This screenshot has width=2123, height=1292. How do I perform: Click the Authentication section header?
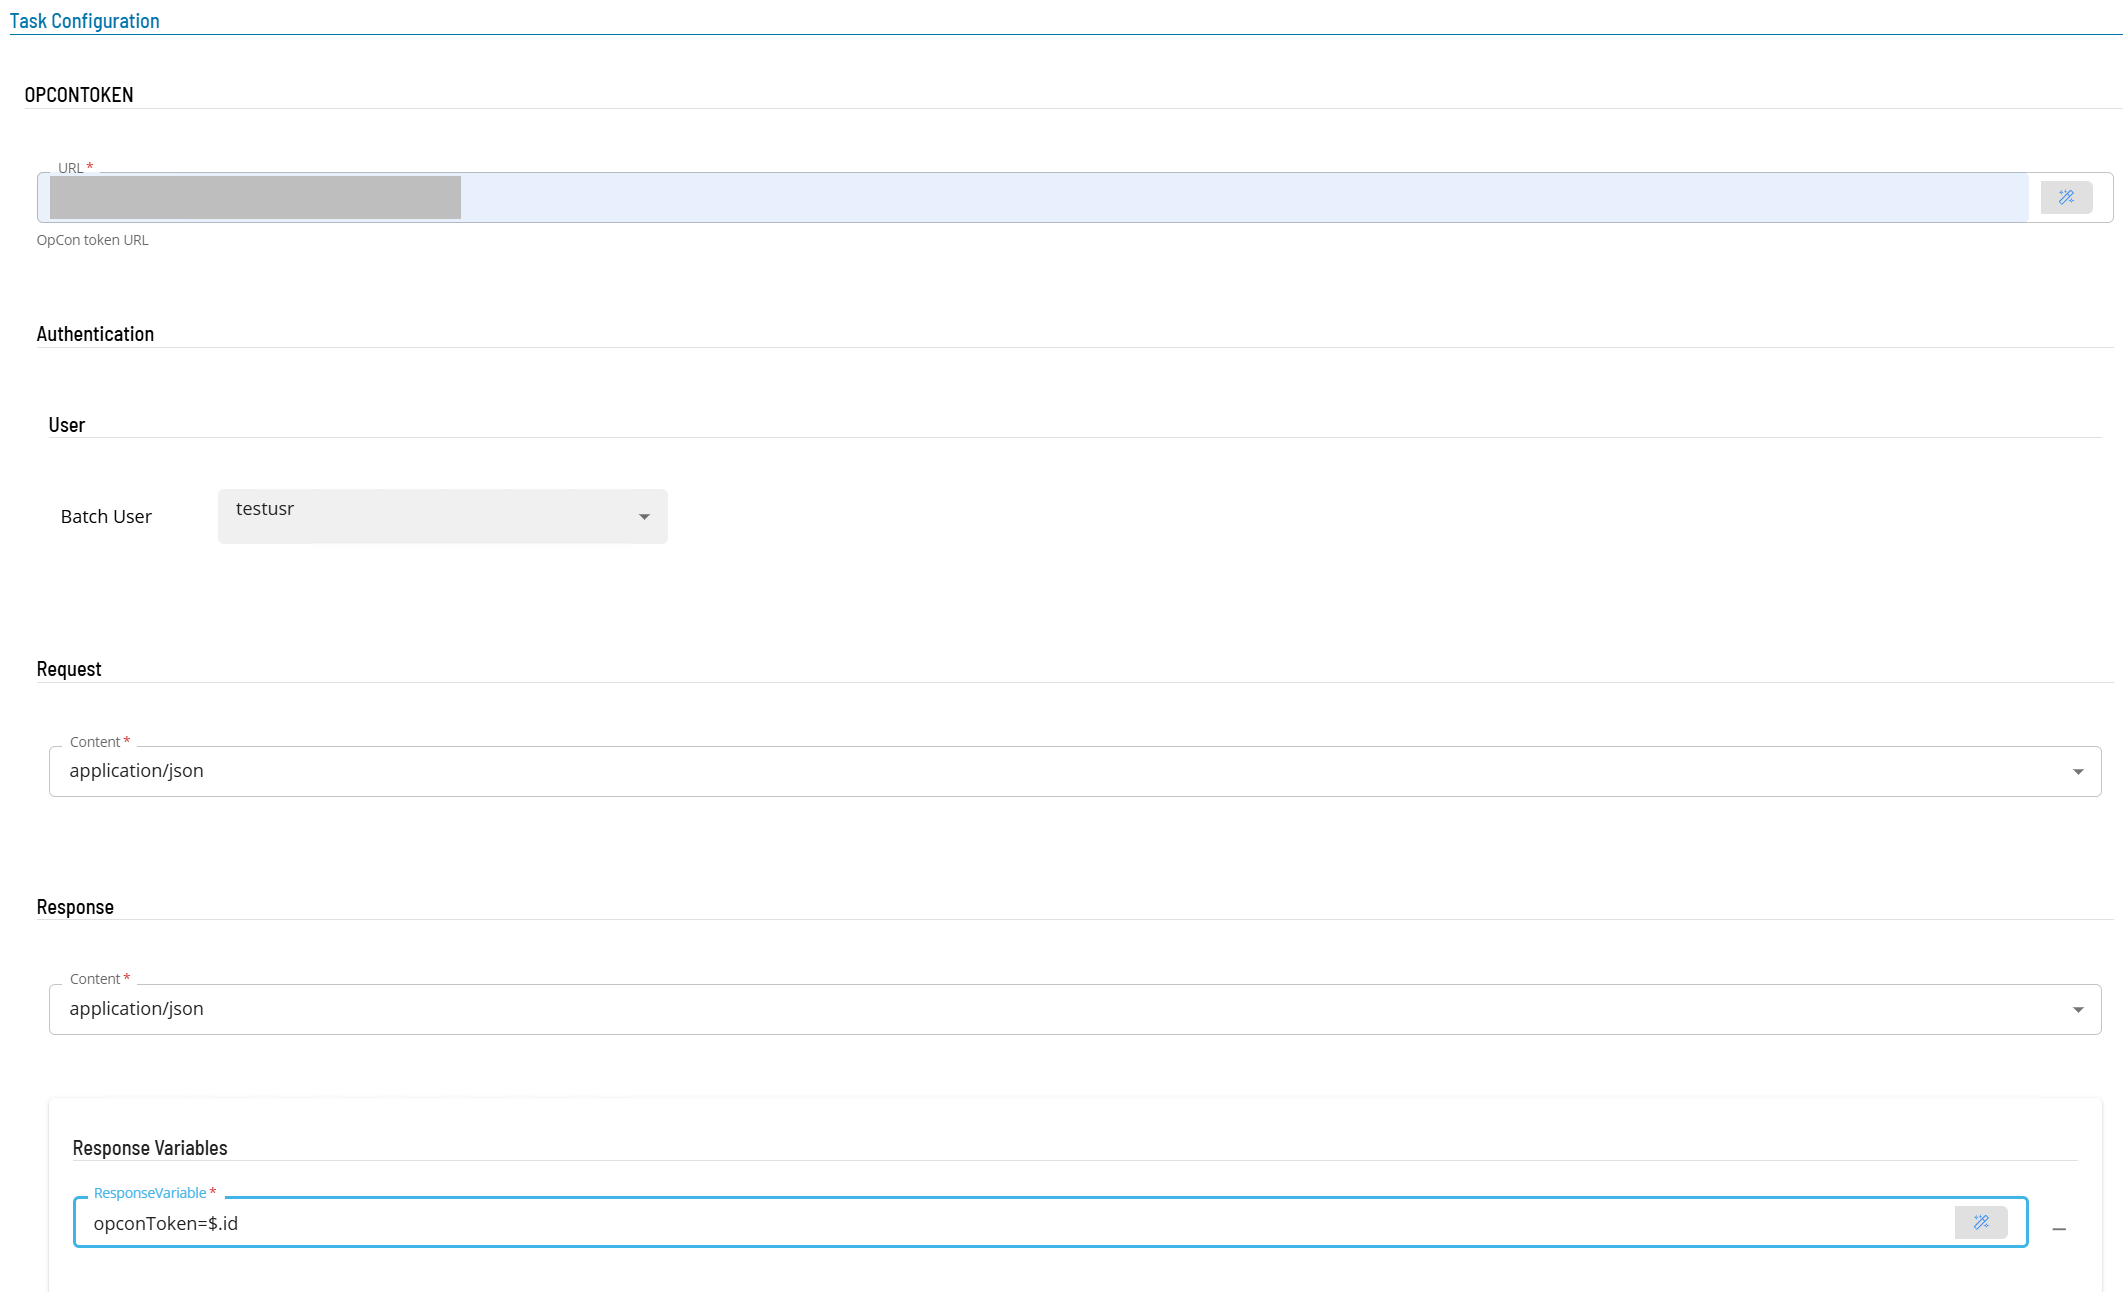[x=95, y=334]
